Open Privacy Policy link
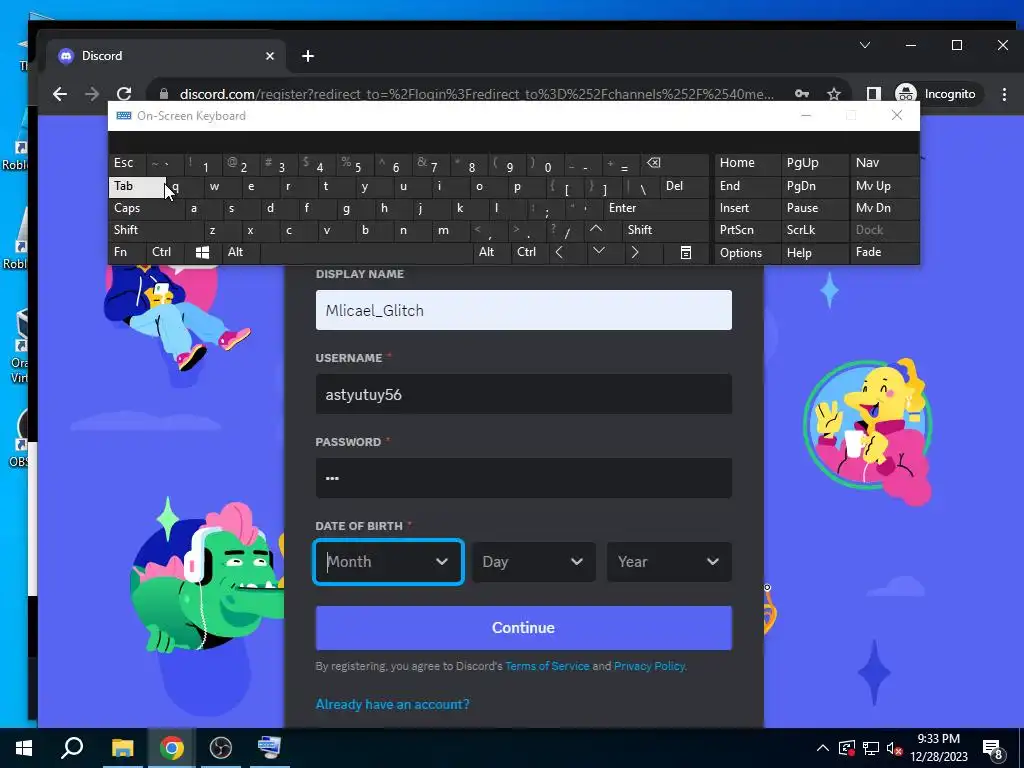The image size is (1024, 768). click(649, 666)
